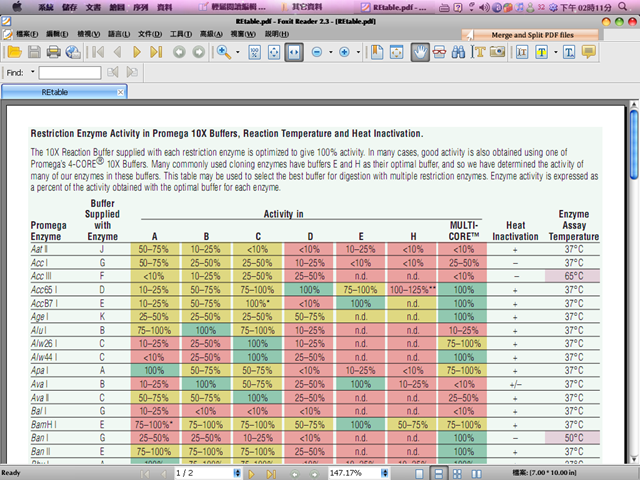This screenshot has width=640, height=480.
Task: Open the Find options dropdown
Action: pyautogui.click(x=33, y=72)
